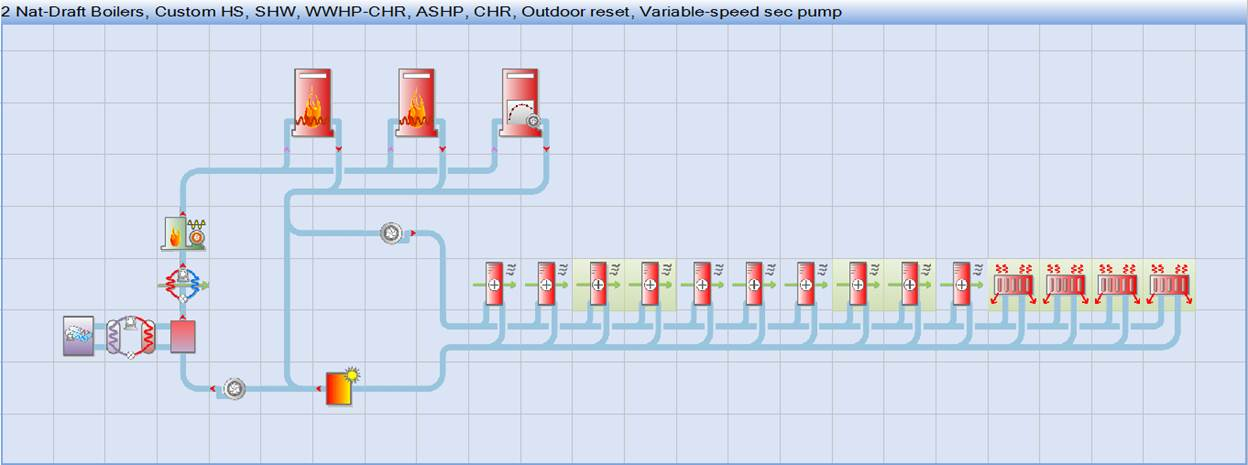Click the custom heat source with dial gauge
Image resolution: width=1248 pixels, height=465 pixels.
pyautogui.click(x=521, y=102)
